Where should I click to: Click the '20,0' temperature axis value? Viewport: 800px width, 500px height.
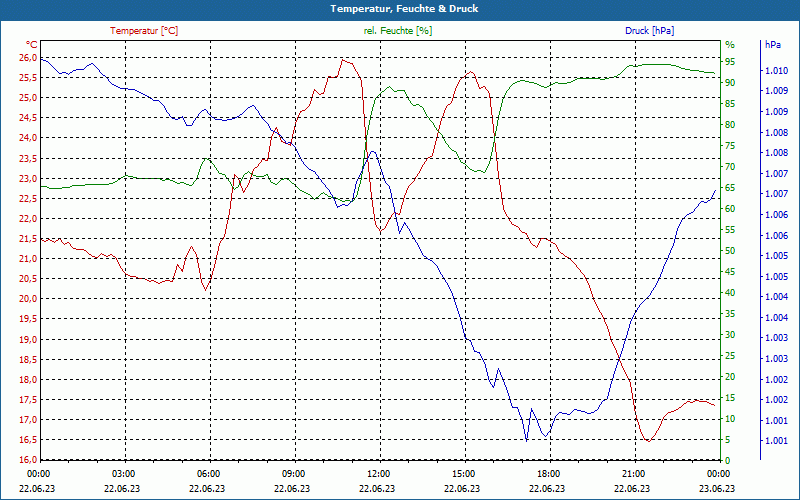(28, 299)
